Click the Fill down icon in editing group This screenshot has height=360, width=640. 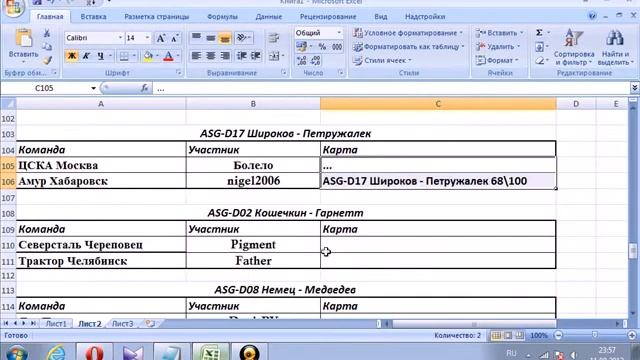click(539, 47)
